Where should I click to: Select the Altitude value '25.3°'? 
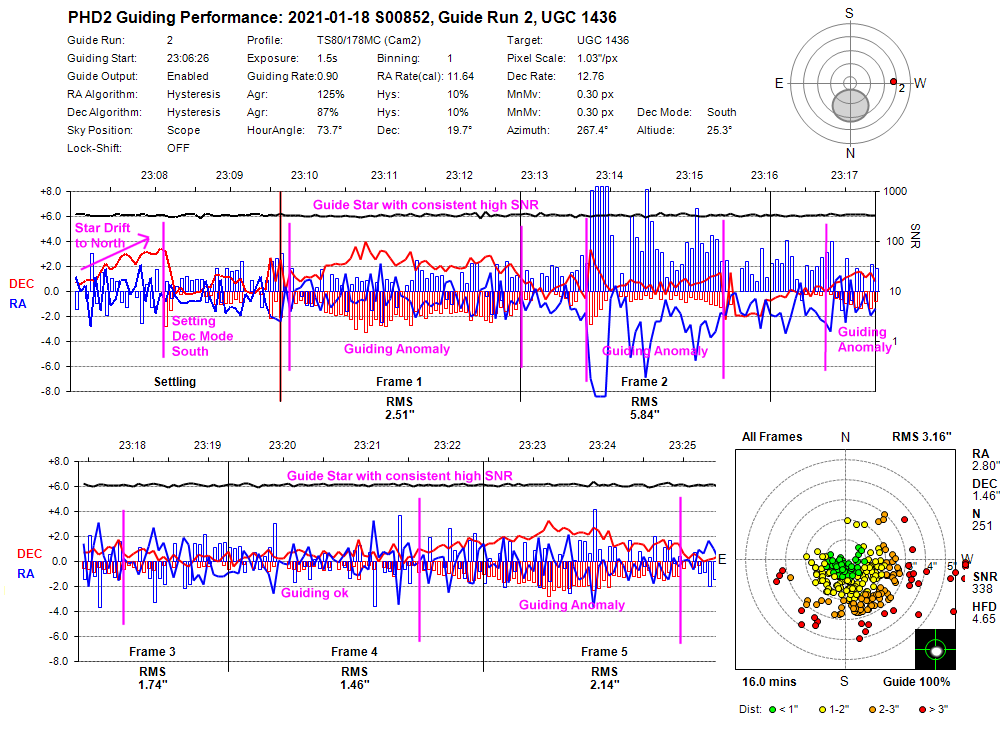click(x=719, y=130)
